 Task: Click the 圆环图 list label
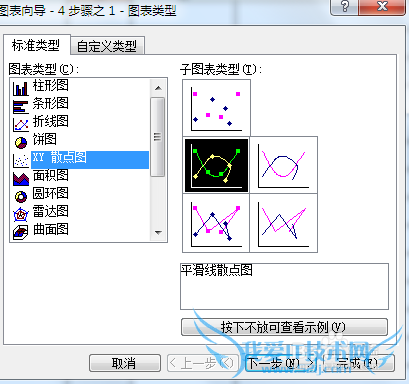tap(51, 193)
